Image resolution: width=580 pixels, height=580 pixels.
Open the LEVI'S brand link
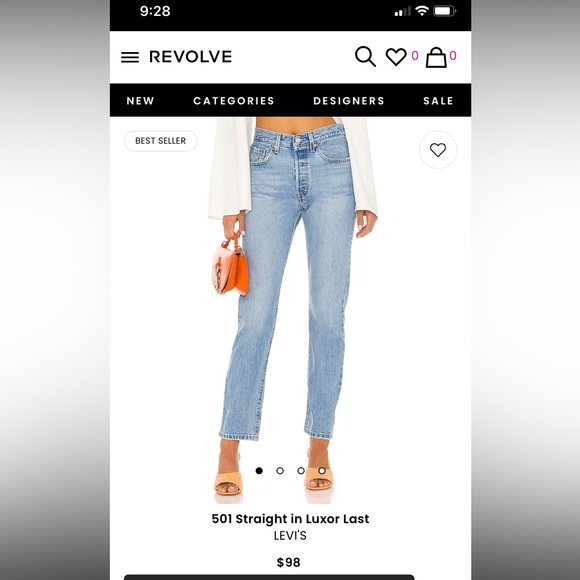(x=290, y=536)
